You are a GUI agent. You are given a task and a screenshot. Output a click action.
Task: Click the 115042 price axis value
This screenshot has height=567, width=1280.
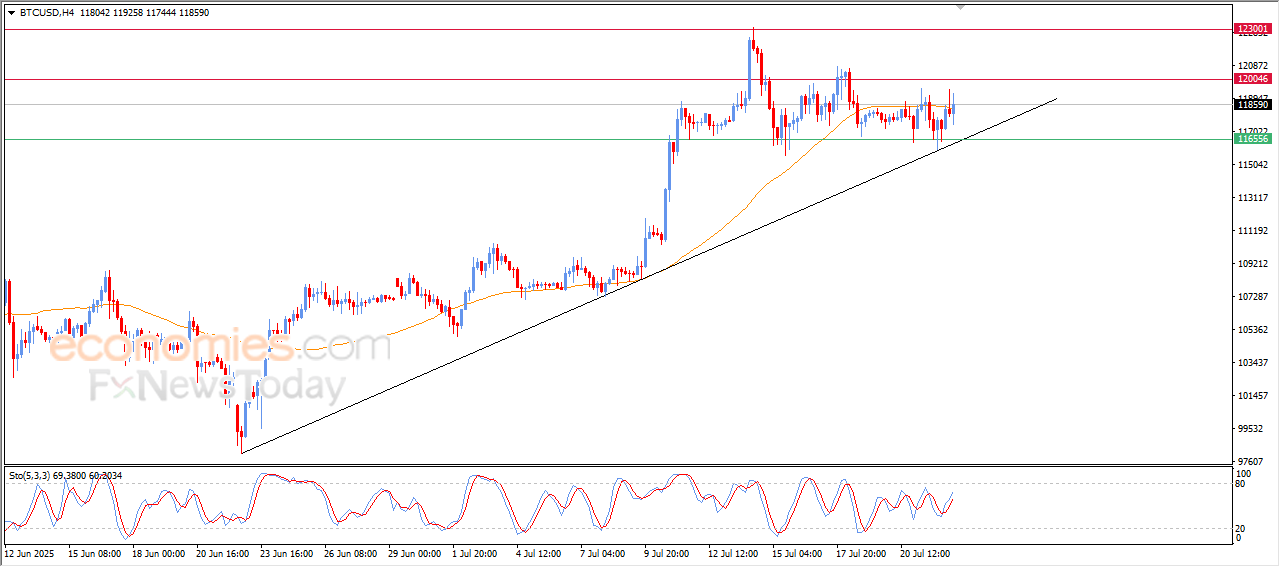click(1253, 164)
